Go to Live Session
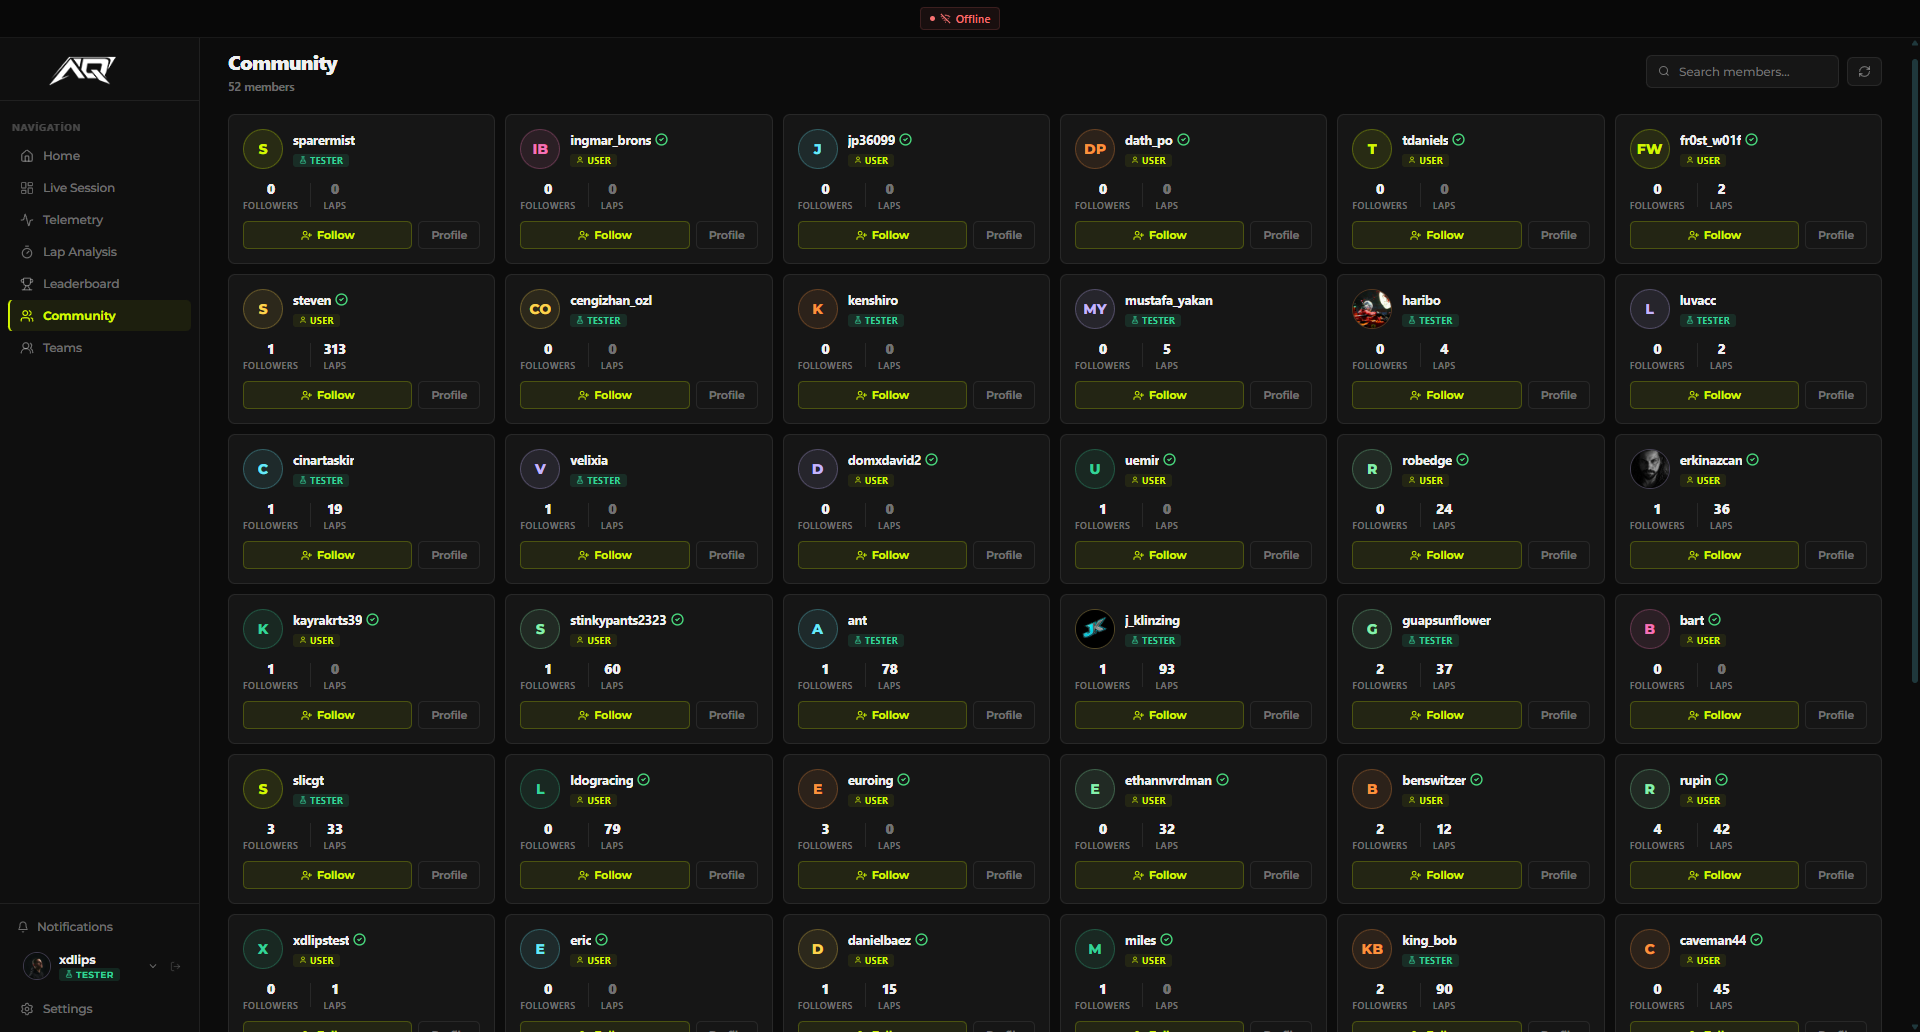This screenshot has height=1032, width=1920. tap(99, 188)
